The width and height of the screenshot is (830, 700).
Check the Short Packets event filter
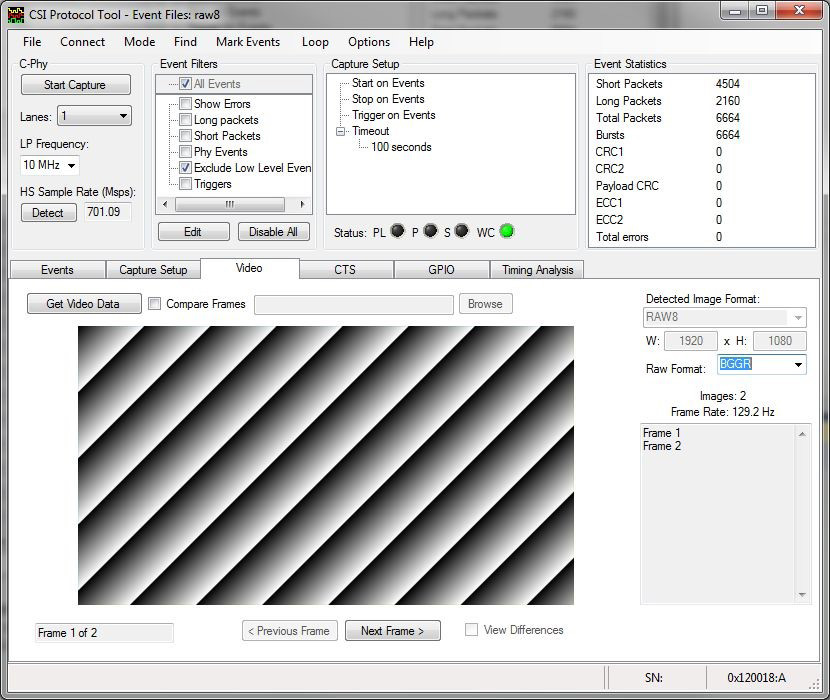(185, 136)
